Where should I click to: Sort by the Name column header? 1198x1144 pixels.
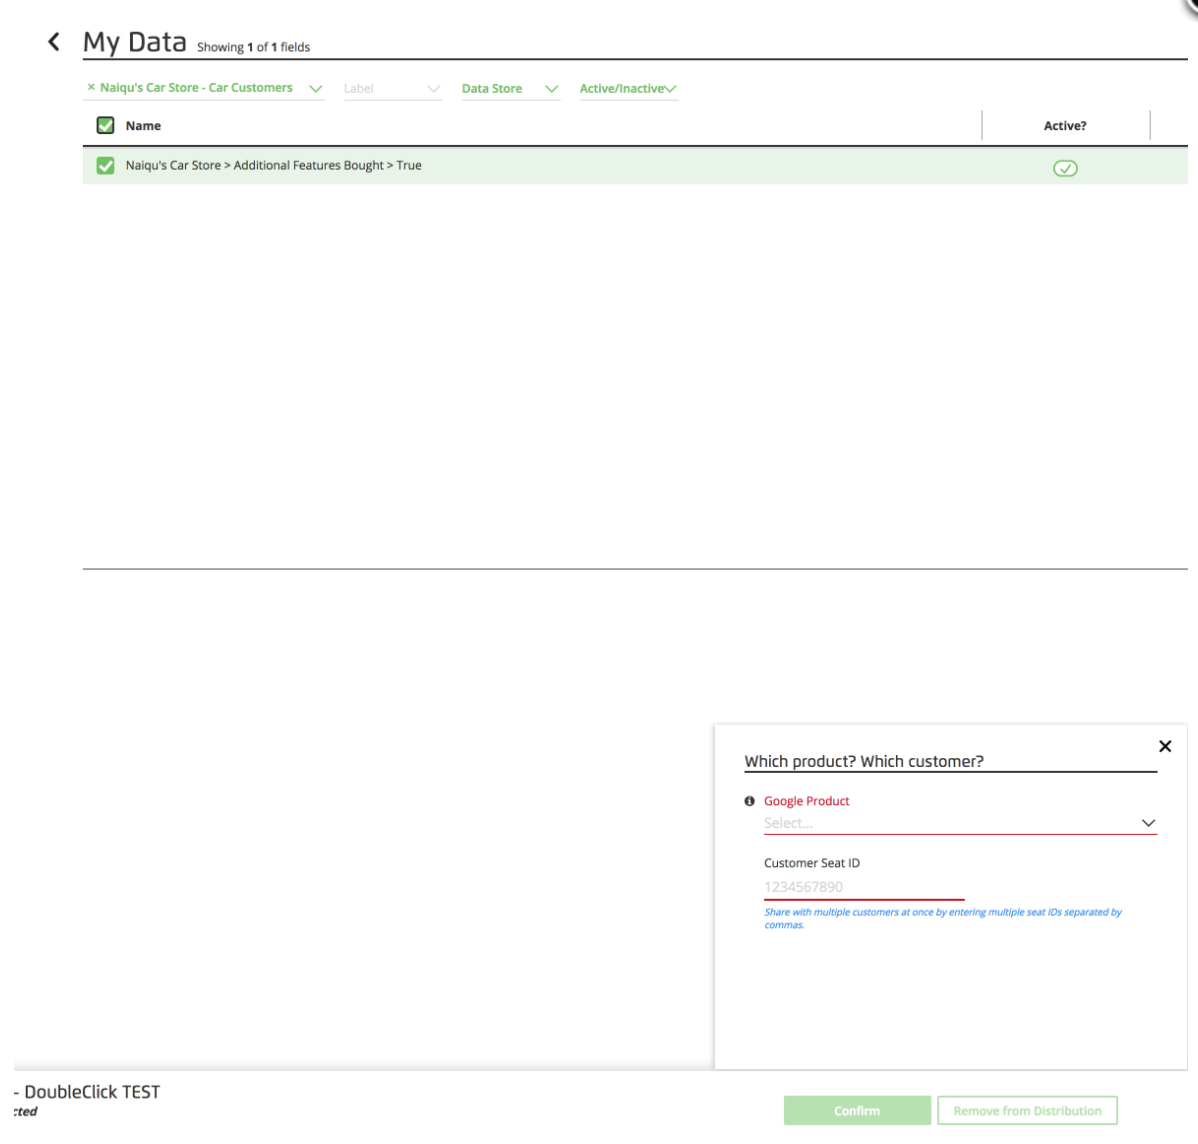pos(143,125)
